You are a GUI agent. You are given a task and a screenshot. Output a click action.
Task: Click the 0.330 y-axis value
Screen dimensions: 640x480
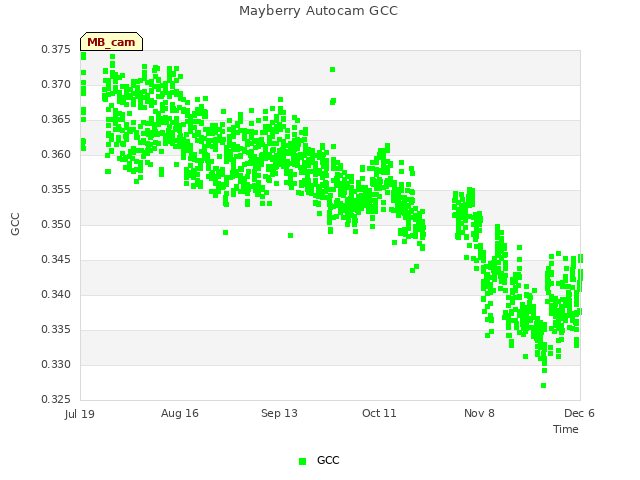[56, 364]
